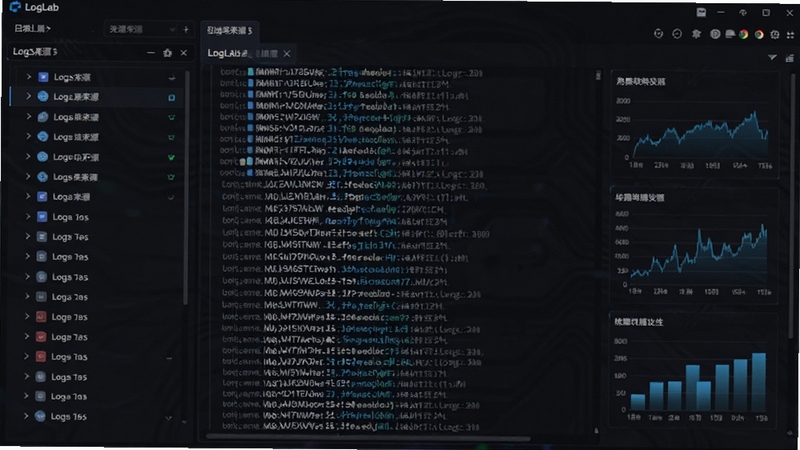Switch to the tab above the LogLab document tab
Image resolution: width=800 pixels, height=450 pixels.
tap(230, 31)
